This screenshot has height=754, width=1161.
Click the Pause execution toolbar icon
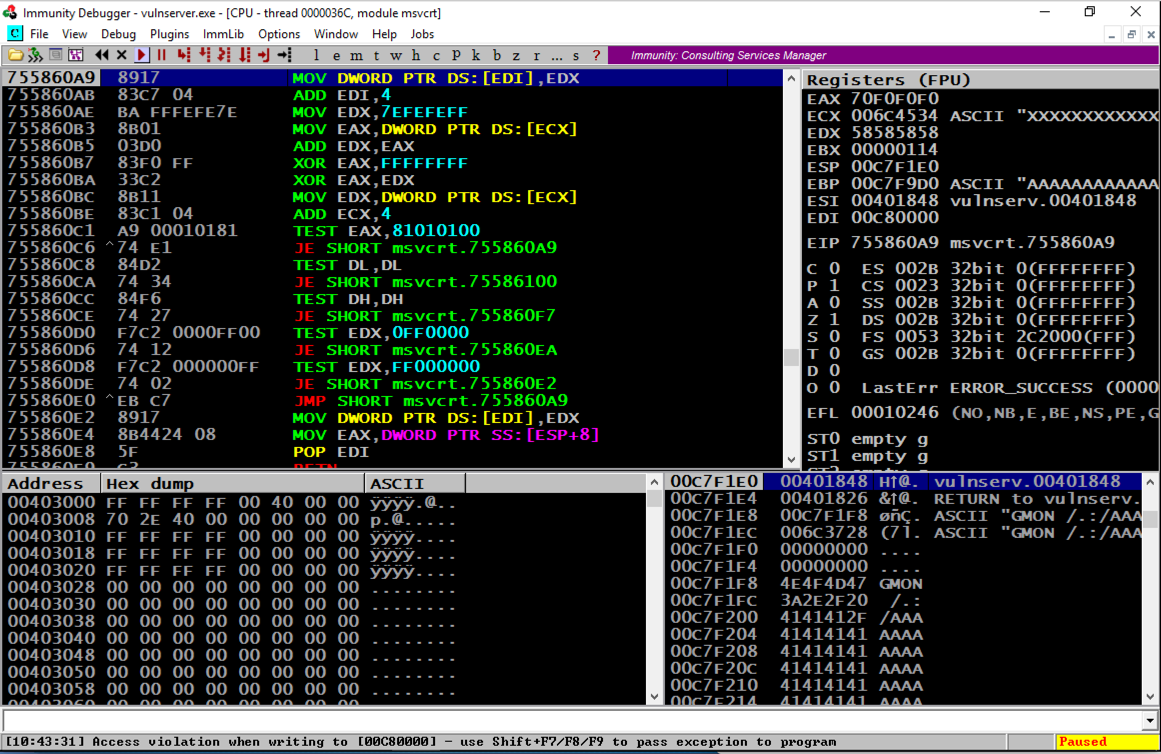tap(162, 55)
